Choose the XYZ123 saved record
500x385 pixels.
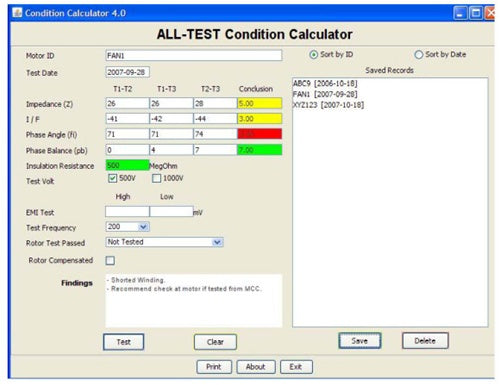click(328, 105)
